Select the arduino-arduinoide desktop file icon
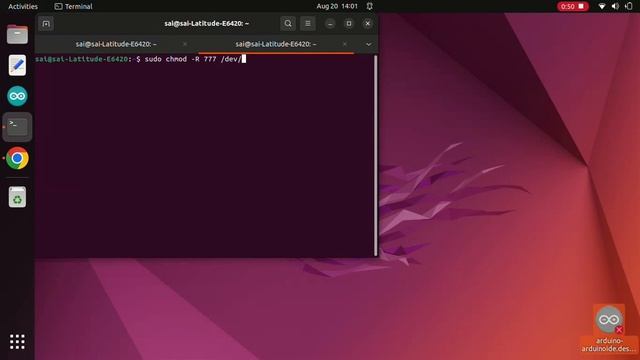640x360 pixels. tap(609, 329)
